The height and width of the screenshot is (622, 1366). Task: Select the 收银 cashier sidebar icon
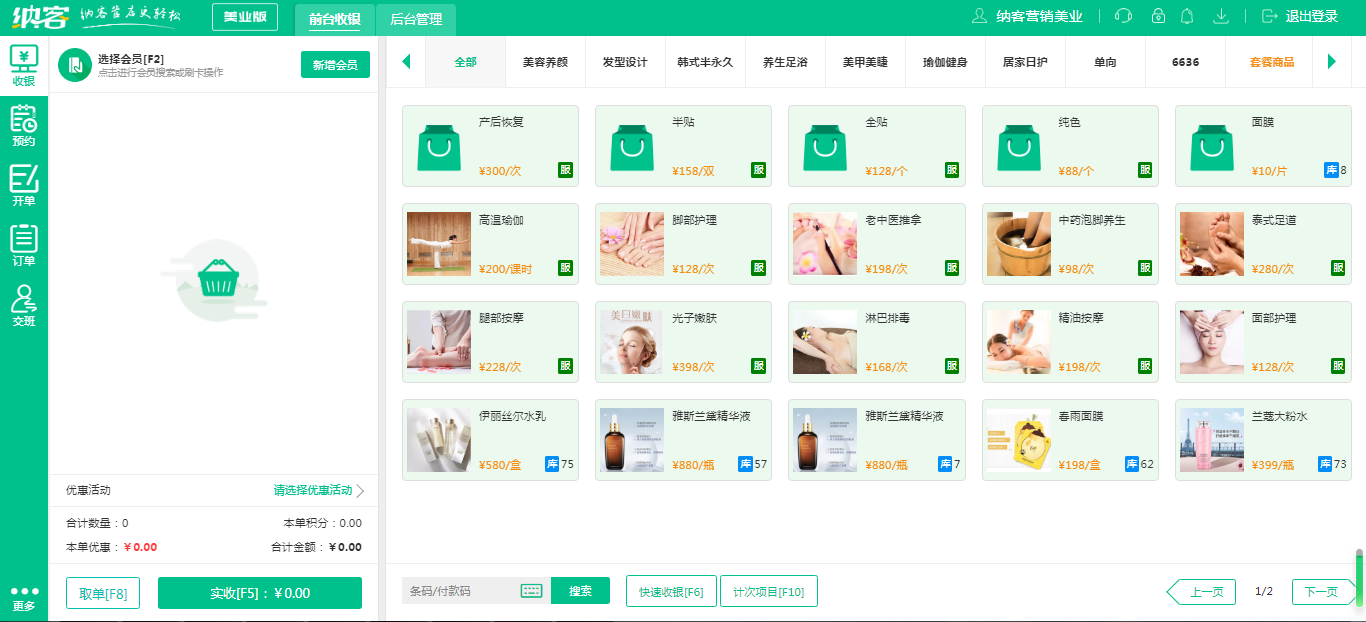(22, 62)
